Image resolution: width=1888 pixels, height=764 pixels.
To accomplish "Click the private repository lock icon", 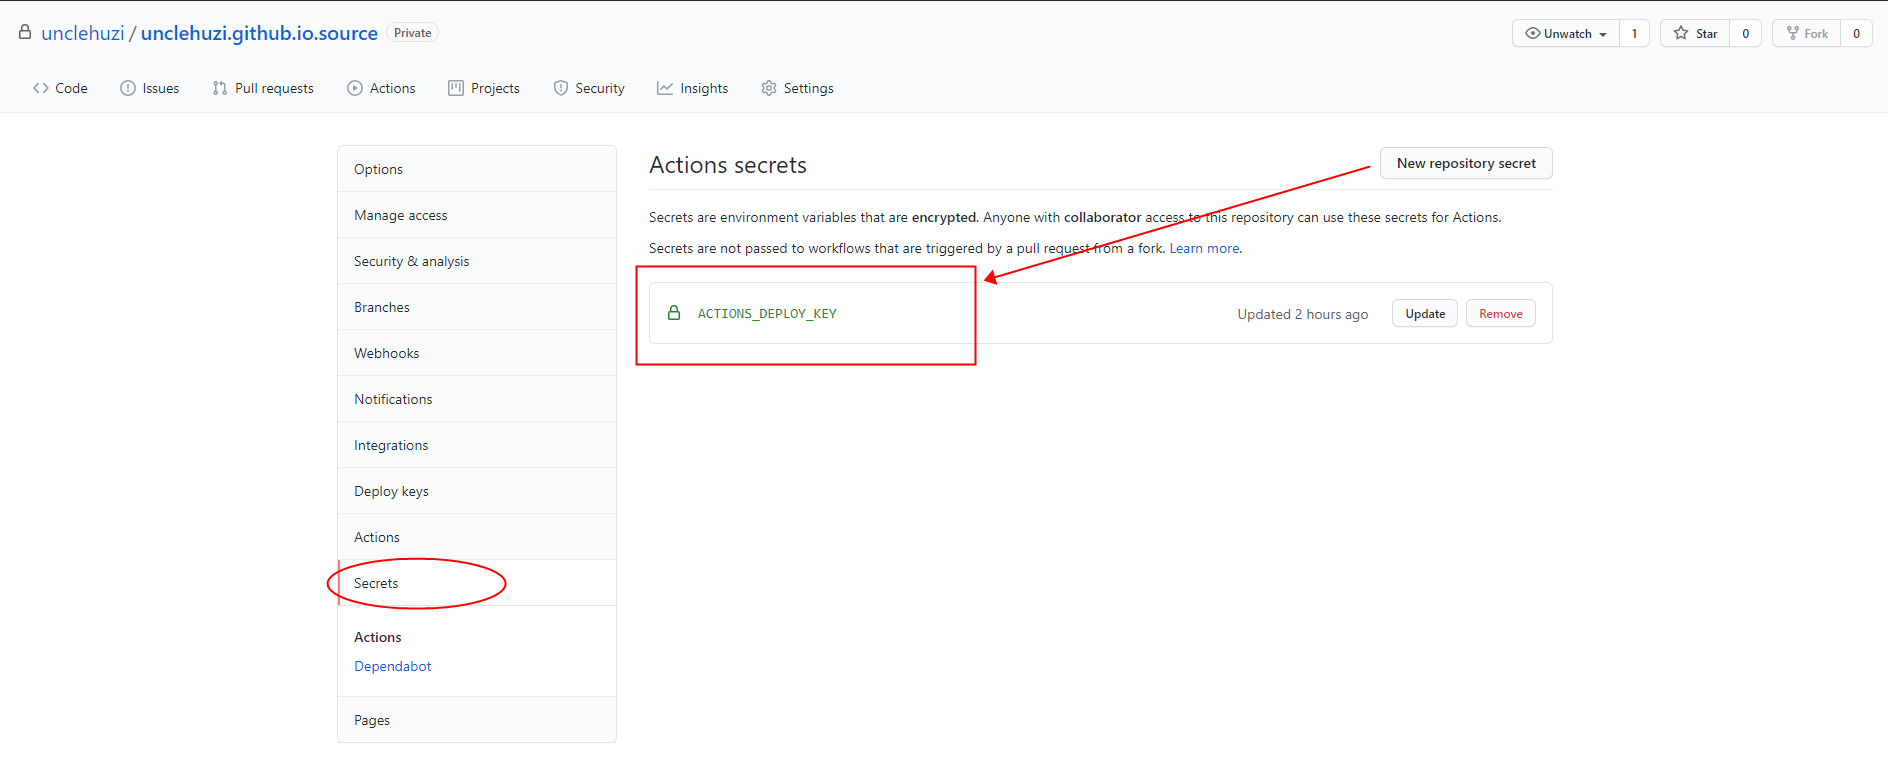I will [x=25, y=32].
